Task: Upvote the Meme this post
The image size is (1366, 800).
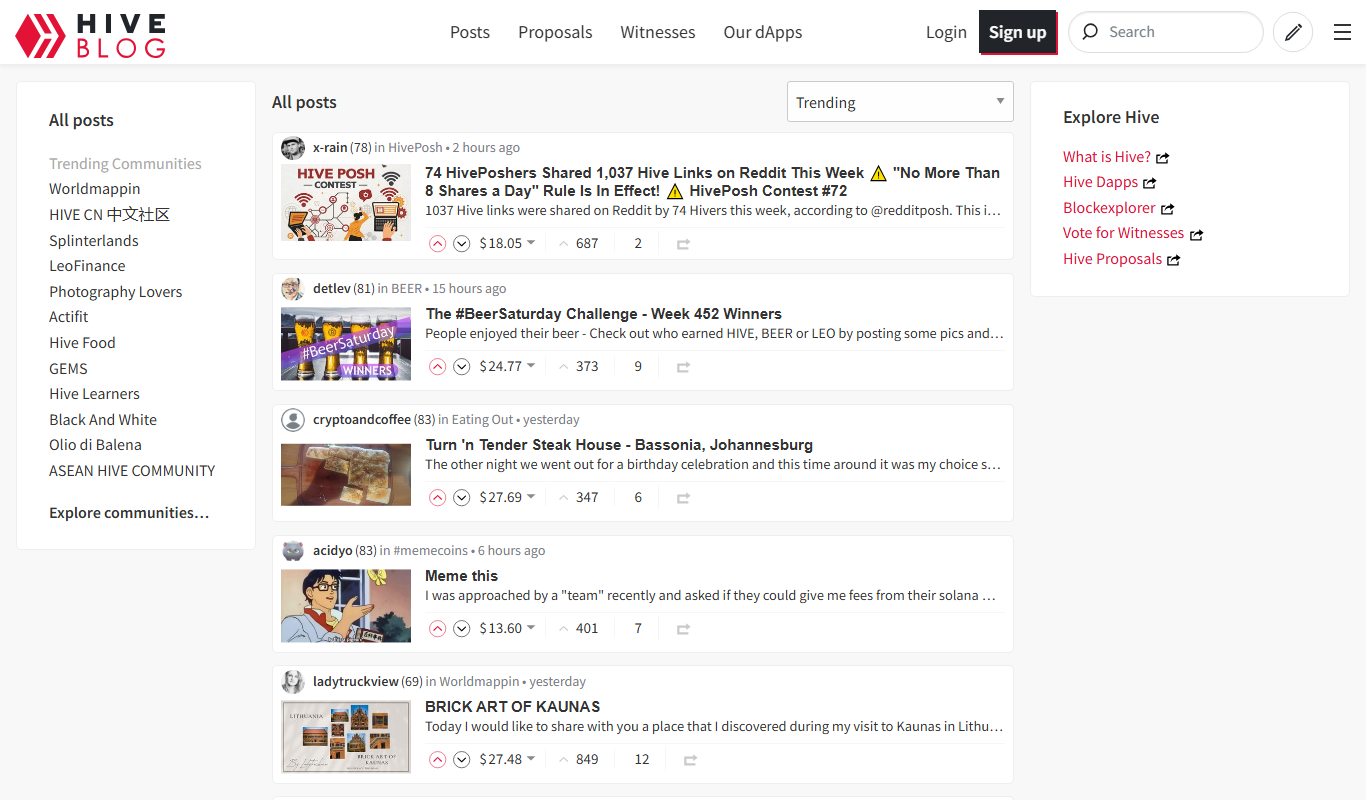Action: [x=437, y=628]
